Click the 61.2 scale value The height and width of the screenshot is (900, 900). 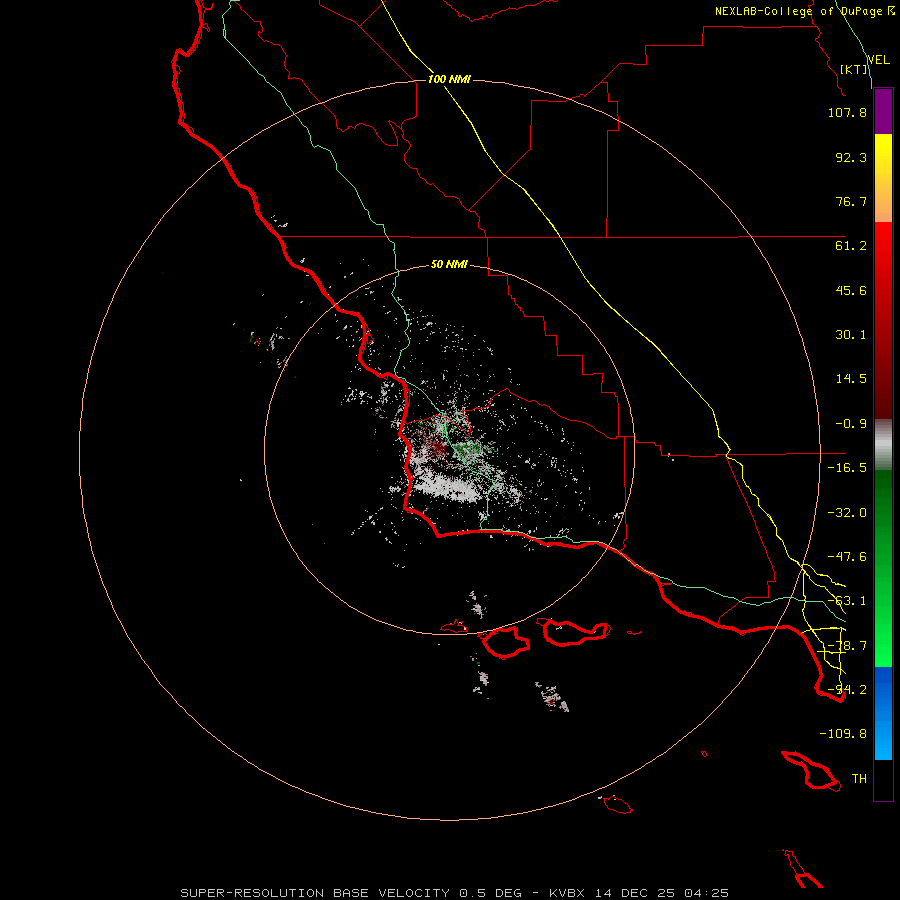coord(851,246)
